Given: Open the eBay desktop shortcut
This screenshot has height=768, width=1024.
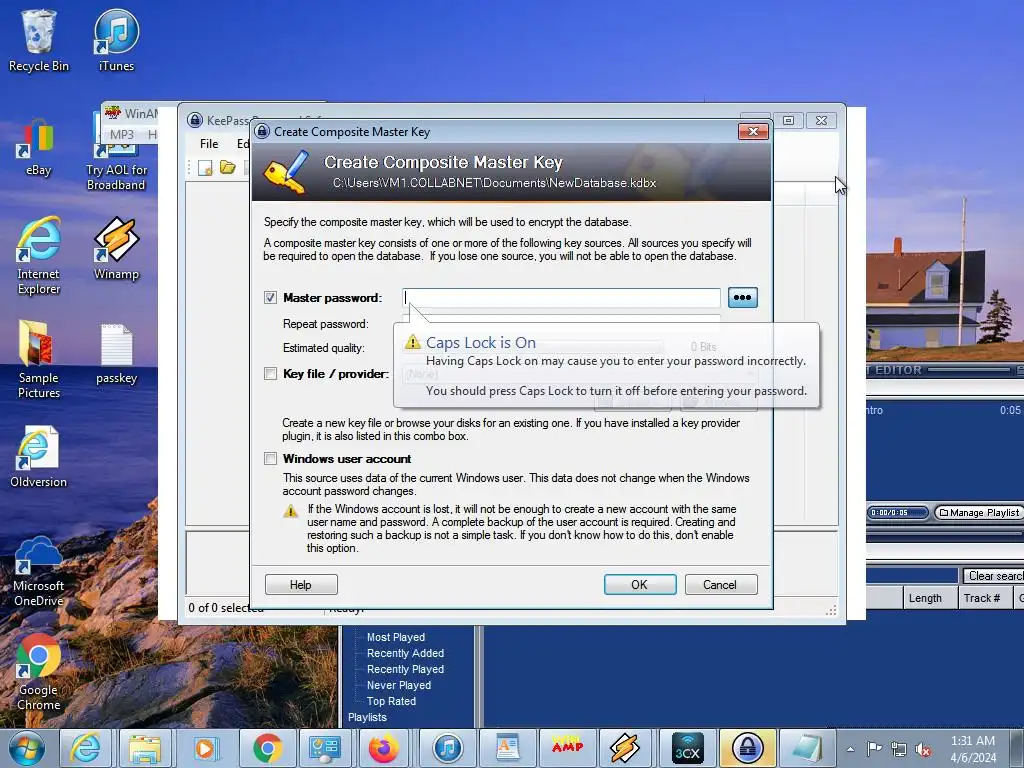Looking at the screenshot, I should click(39, 147).
